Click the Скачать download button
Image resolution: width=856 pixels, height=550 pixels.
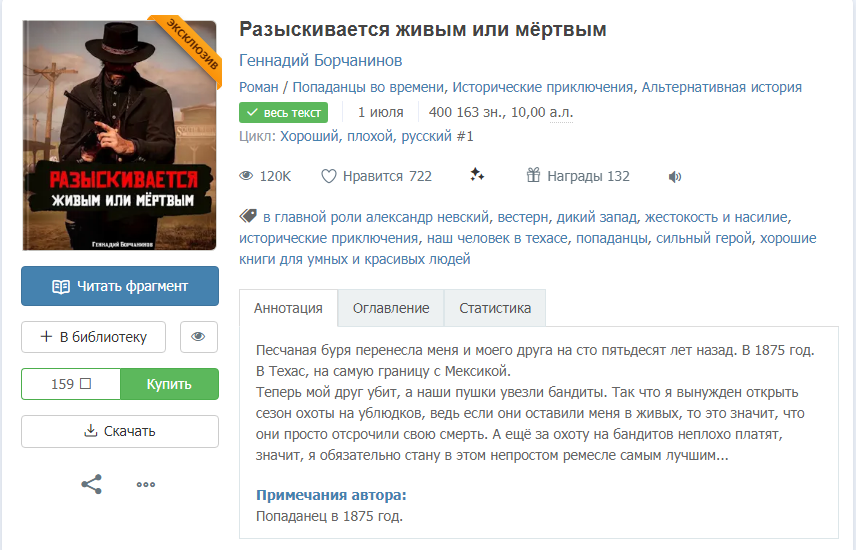pyautogui.click(x=120, y=431)
